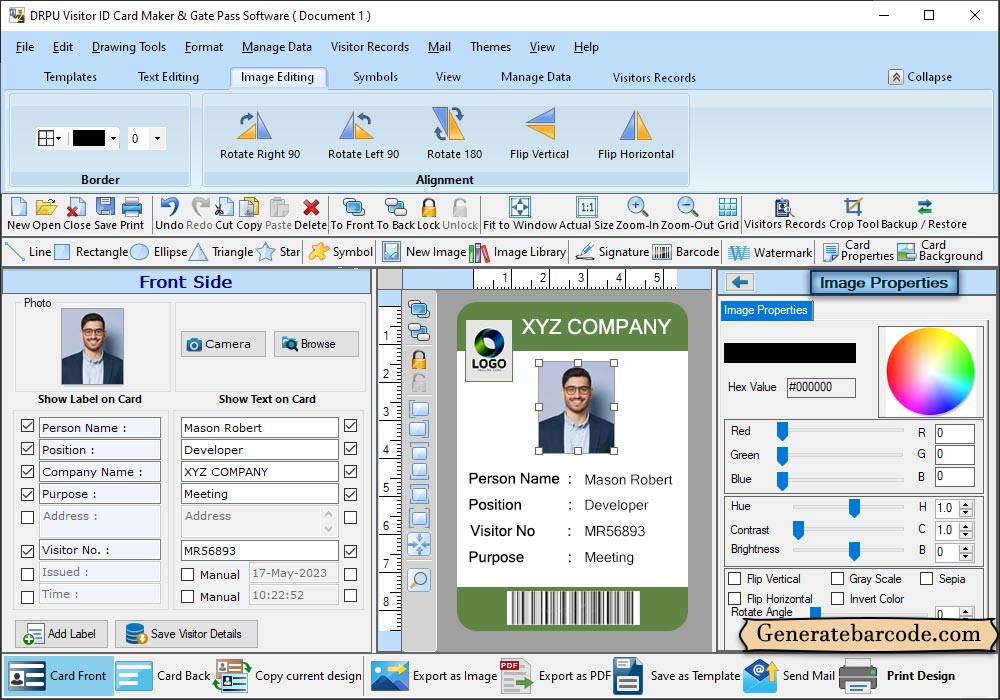Click the Hue slider handle
Screen dimensions: 1000x700
coord(854,508)
